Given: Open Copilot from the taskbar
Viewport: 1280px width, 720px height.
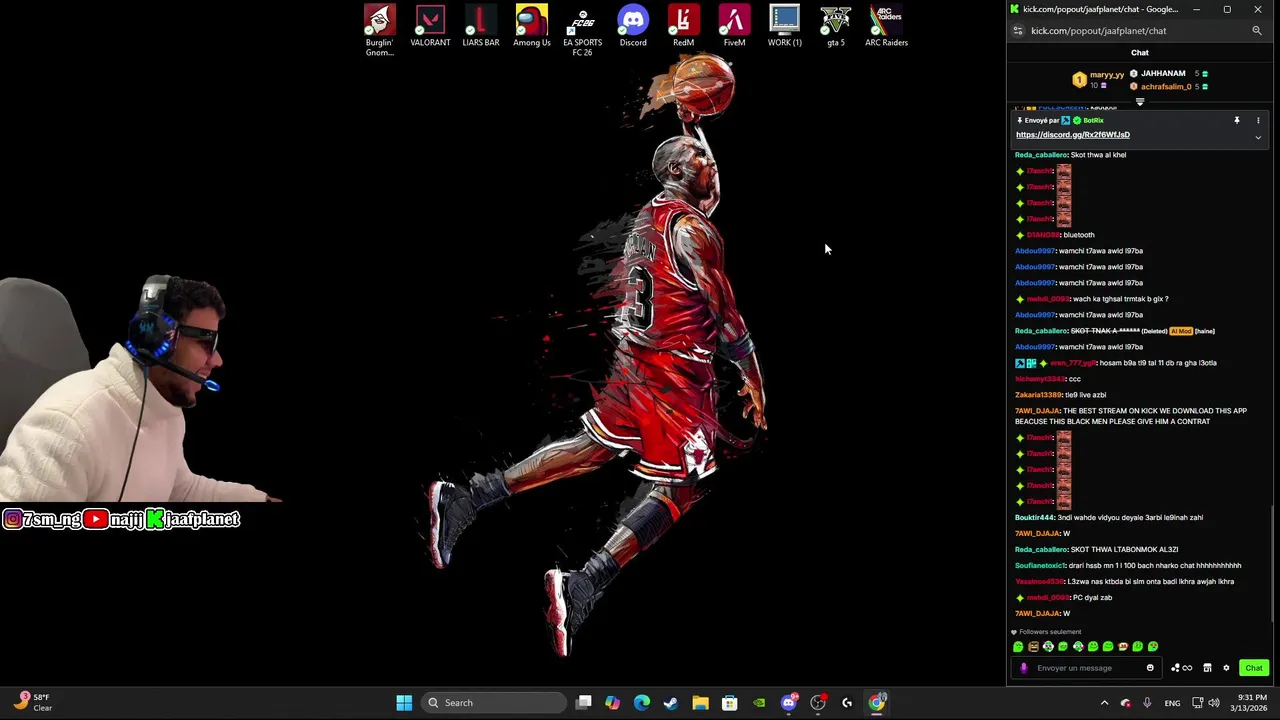Looking at the screenshot, I should click(x=613, y=703).
